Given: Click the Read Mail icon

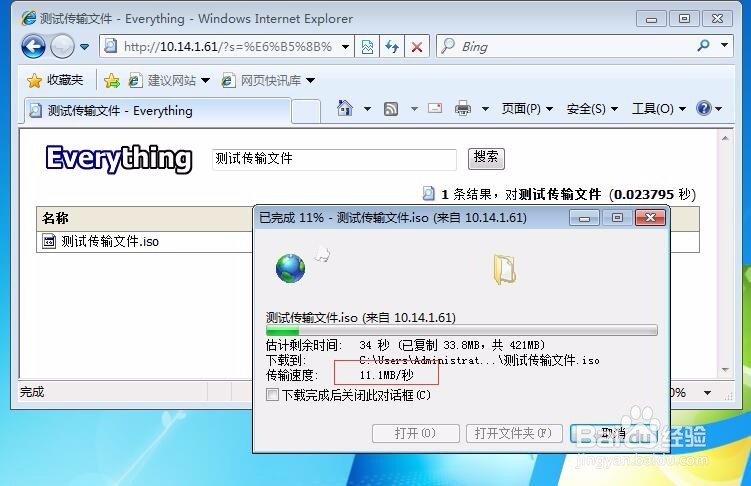Looking at the screenshot, I should (x=435, y=108).
